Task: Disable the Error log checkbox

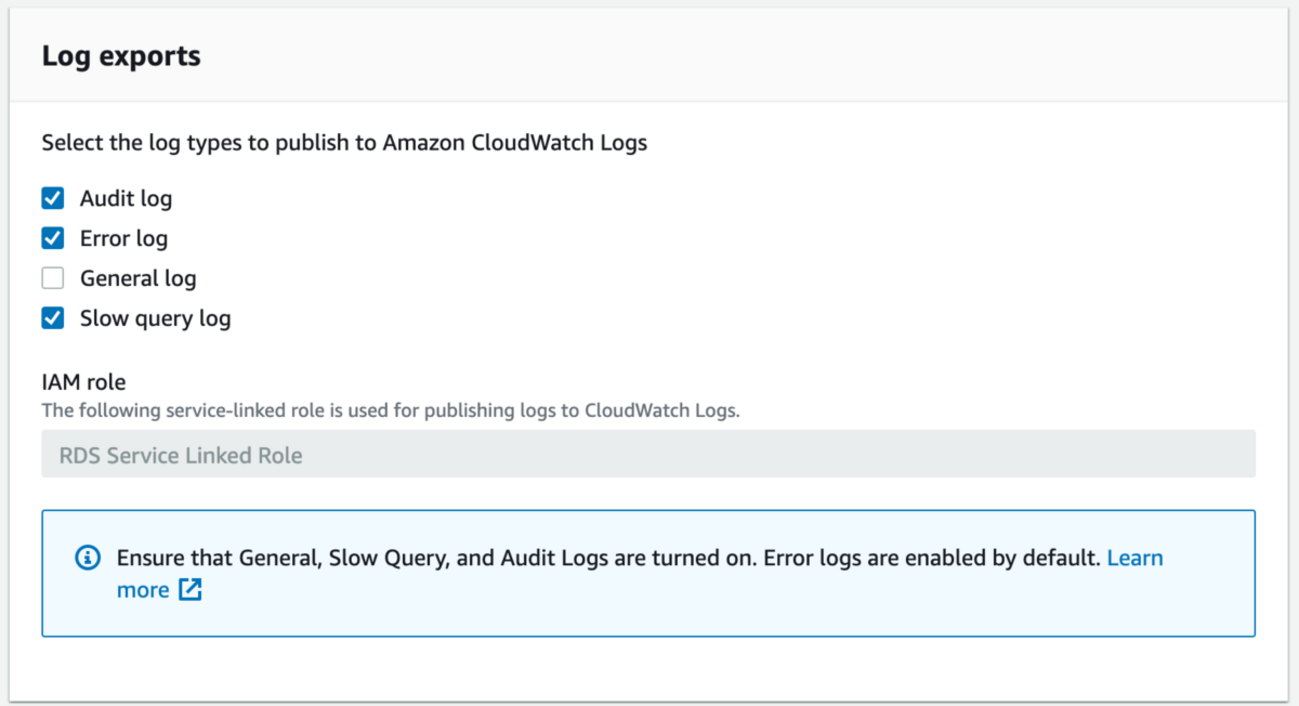Action: point(53,238)
